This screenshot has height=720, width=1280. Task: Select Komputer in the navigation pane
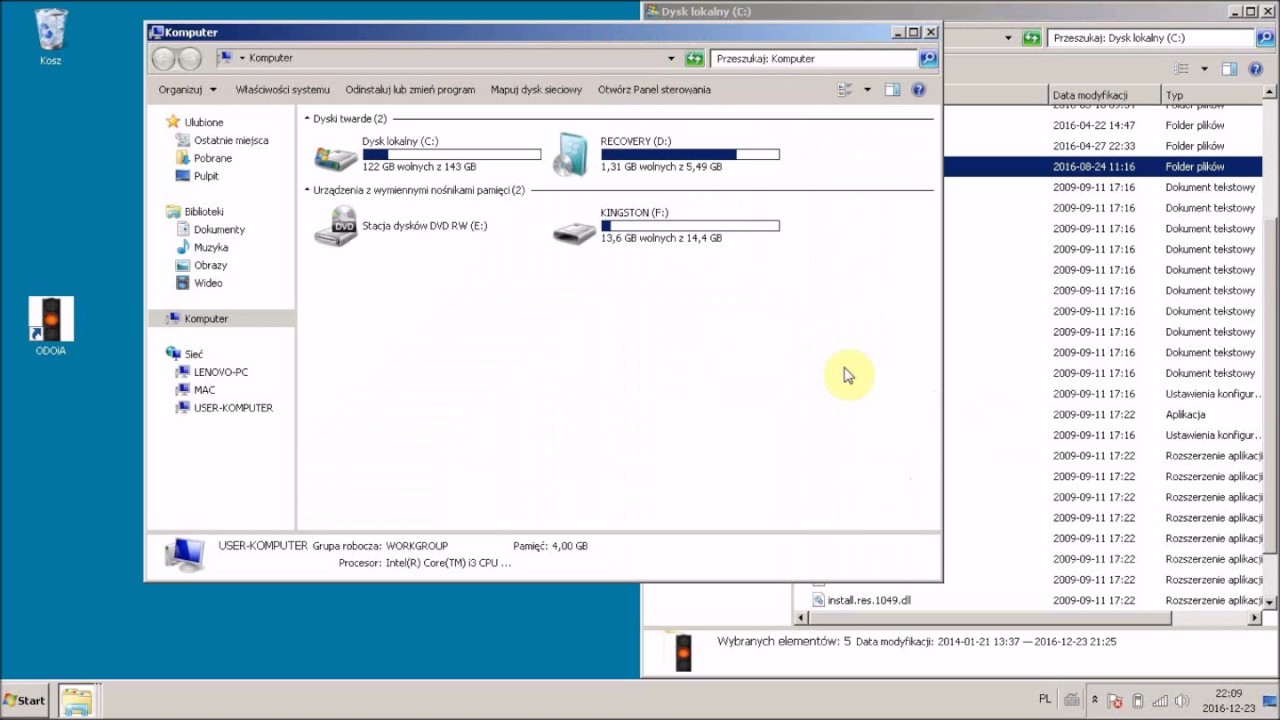point(206,319)
